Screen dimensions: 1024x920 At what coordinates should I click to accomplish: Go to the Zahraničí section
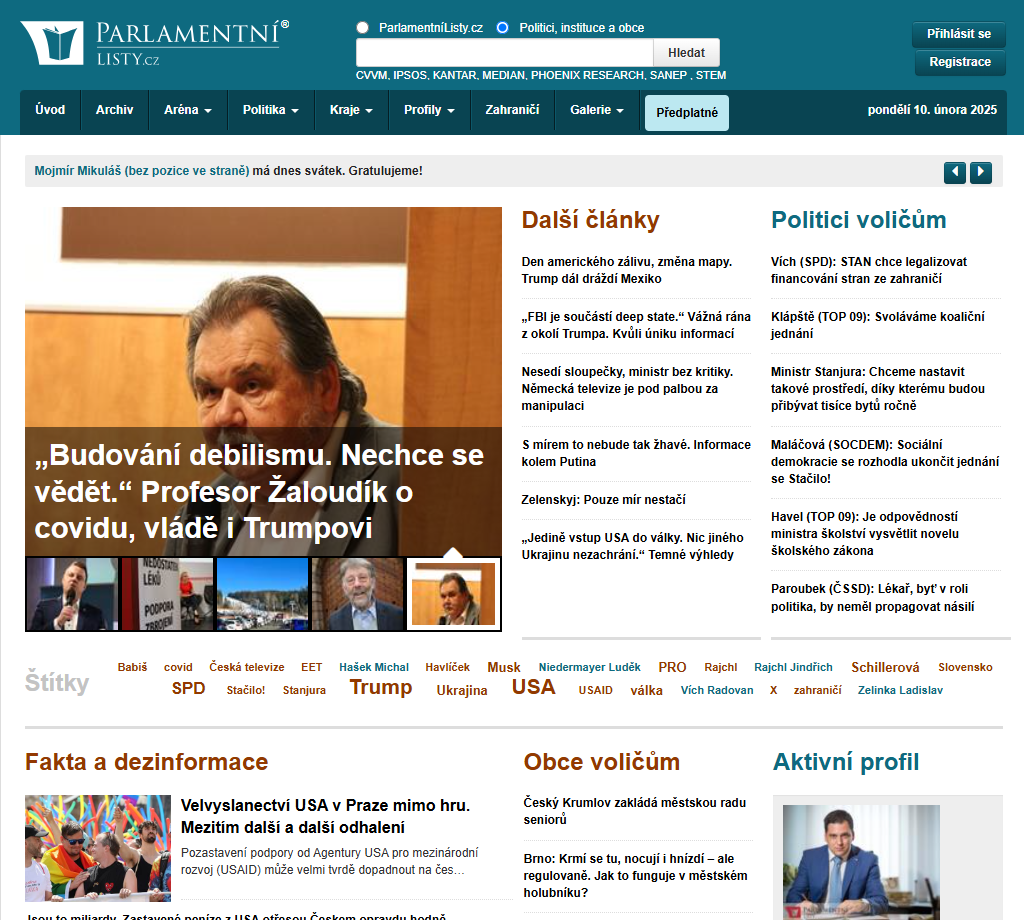(x=512, y=110)
